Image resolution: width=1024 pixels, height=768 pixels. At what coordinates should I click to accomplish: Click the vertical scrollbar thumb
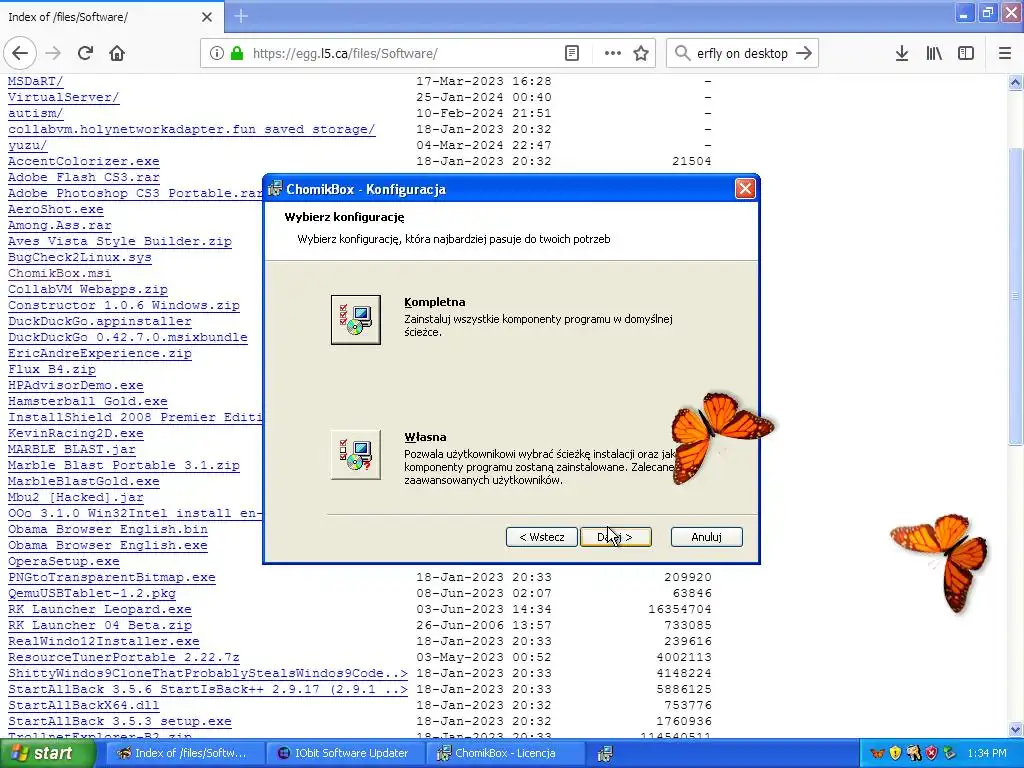pyautogui.click(x=1015, y=297)
